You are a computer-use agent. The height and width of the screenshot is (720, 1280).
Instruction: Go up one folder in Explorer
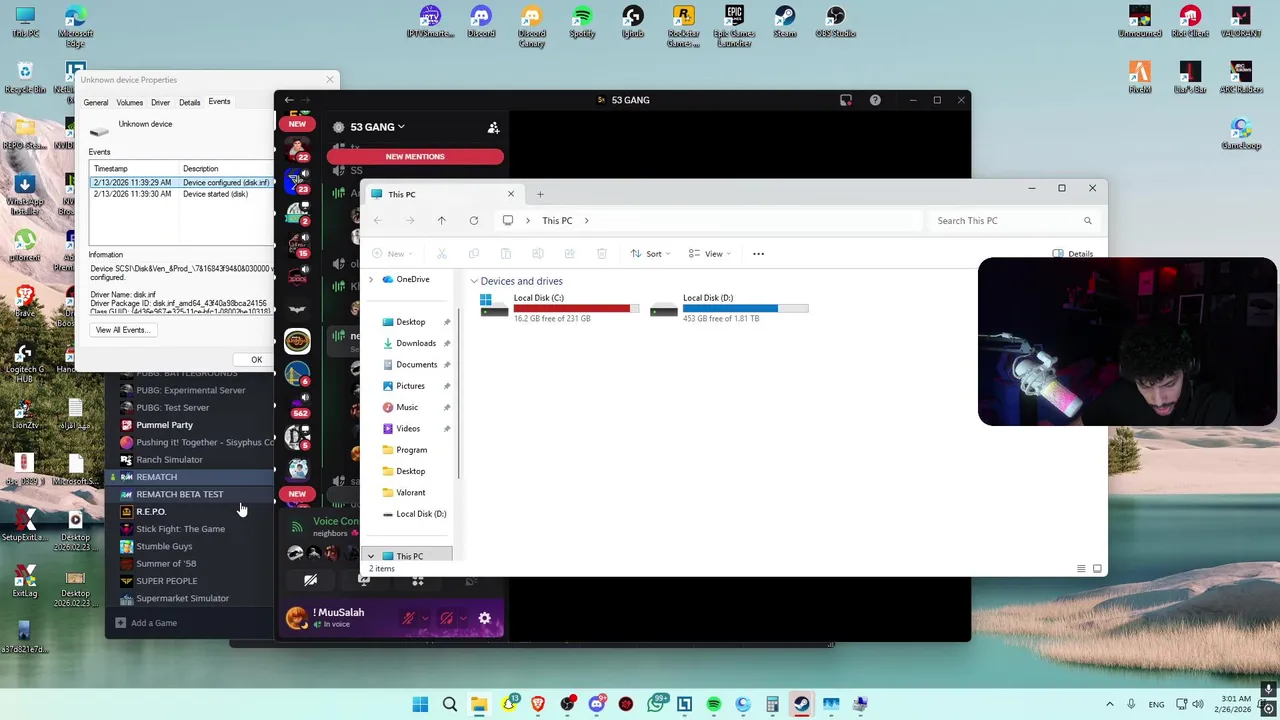coord(441,220)
